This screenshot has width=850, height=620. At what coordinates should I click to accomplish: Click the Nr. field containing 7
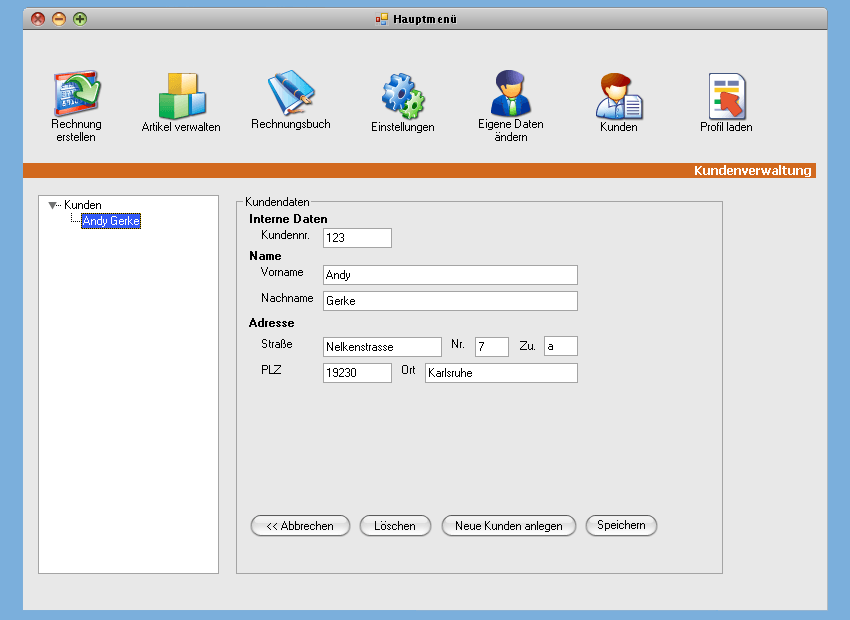492,346
